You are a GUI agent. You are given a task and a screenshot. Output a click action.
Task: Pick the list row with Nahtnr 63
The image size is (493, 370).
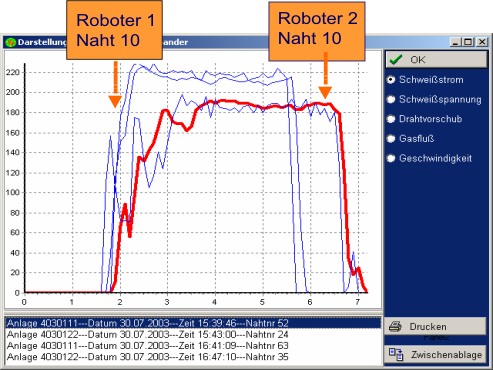point(193,346)
